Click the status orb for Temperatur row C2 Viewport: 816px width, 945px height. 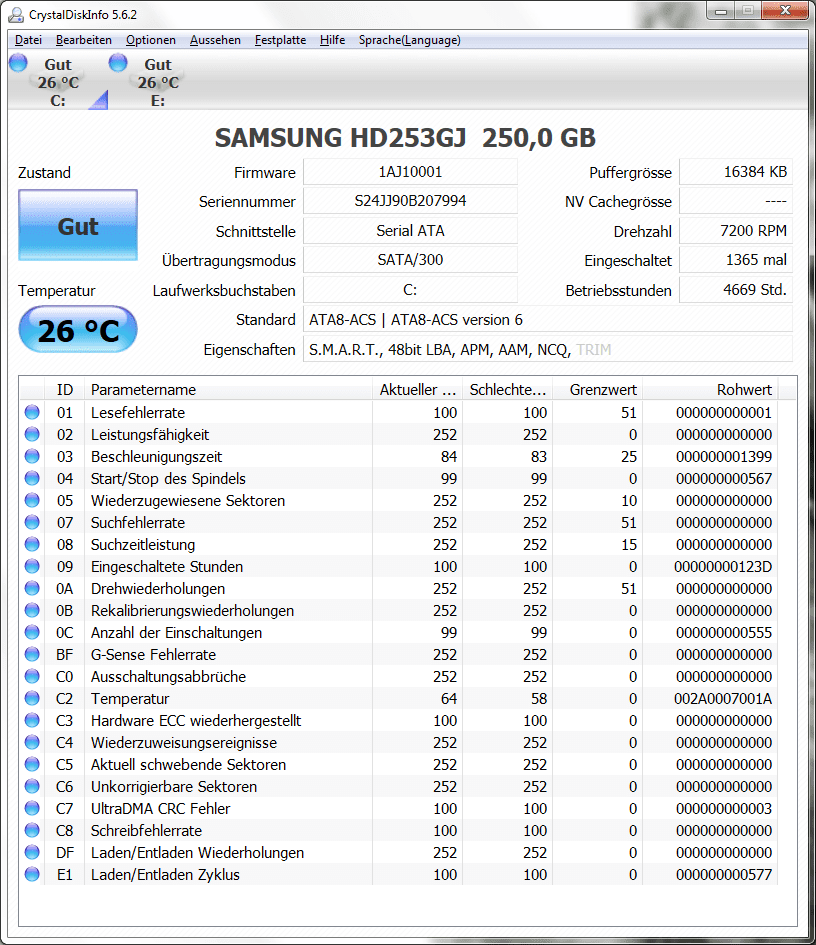click(x=32, y=699)
